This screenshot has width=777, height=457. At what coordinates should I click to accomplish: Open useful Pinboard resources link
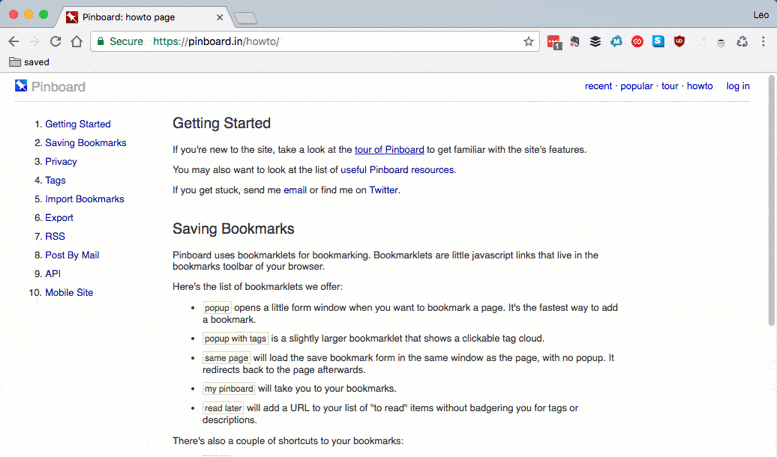[x=397, y=170]
